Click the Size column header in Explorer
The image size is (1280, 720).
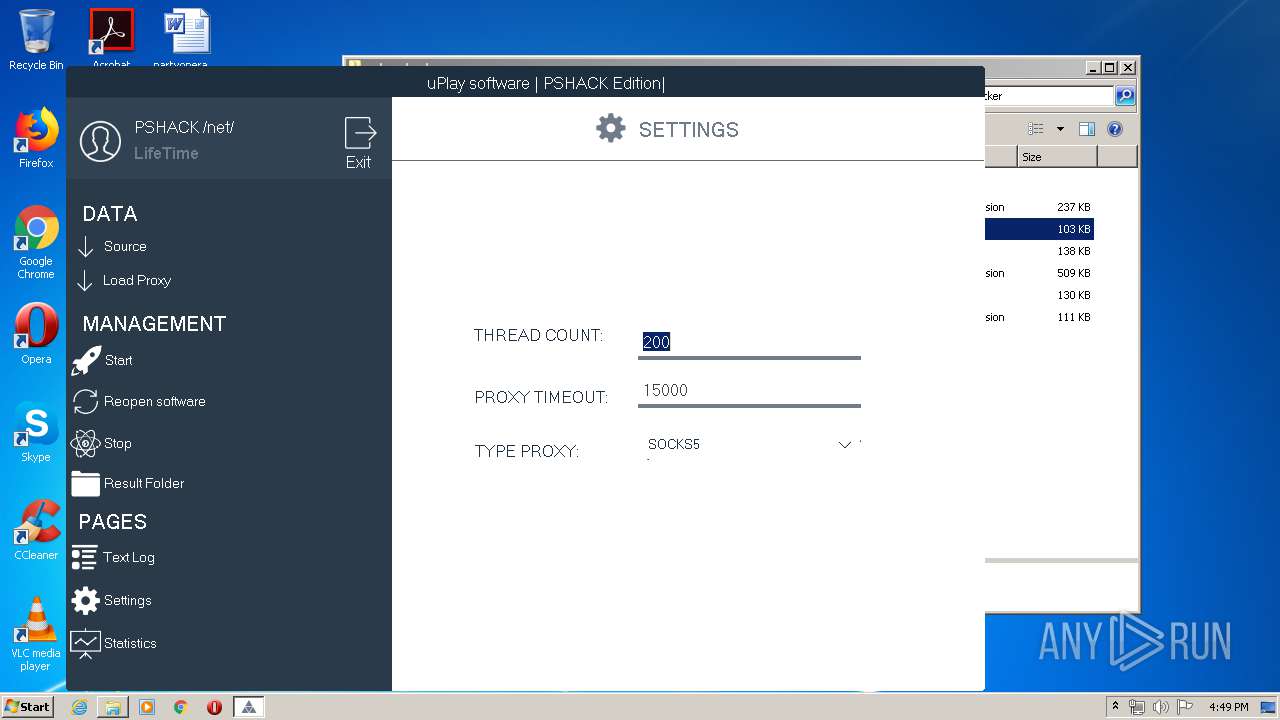click(1057, 157)
